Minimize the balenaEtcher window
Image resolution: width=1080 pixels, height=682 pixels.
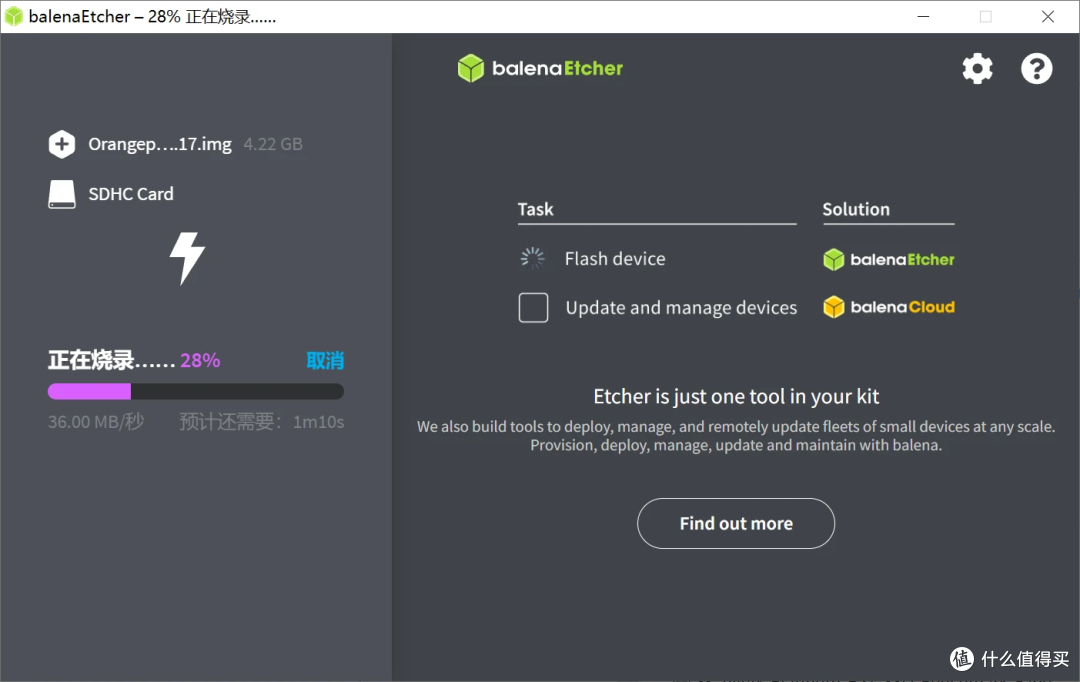click(924, 17)
